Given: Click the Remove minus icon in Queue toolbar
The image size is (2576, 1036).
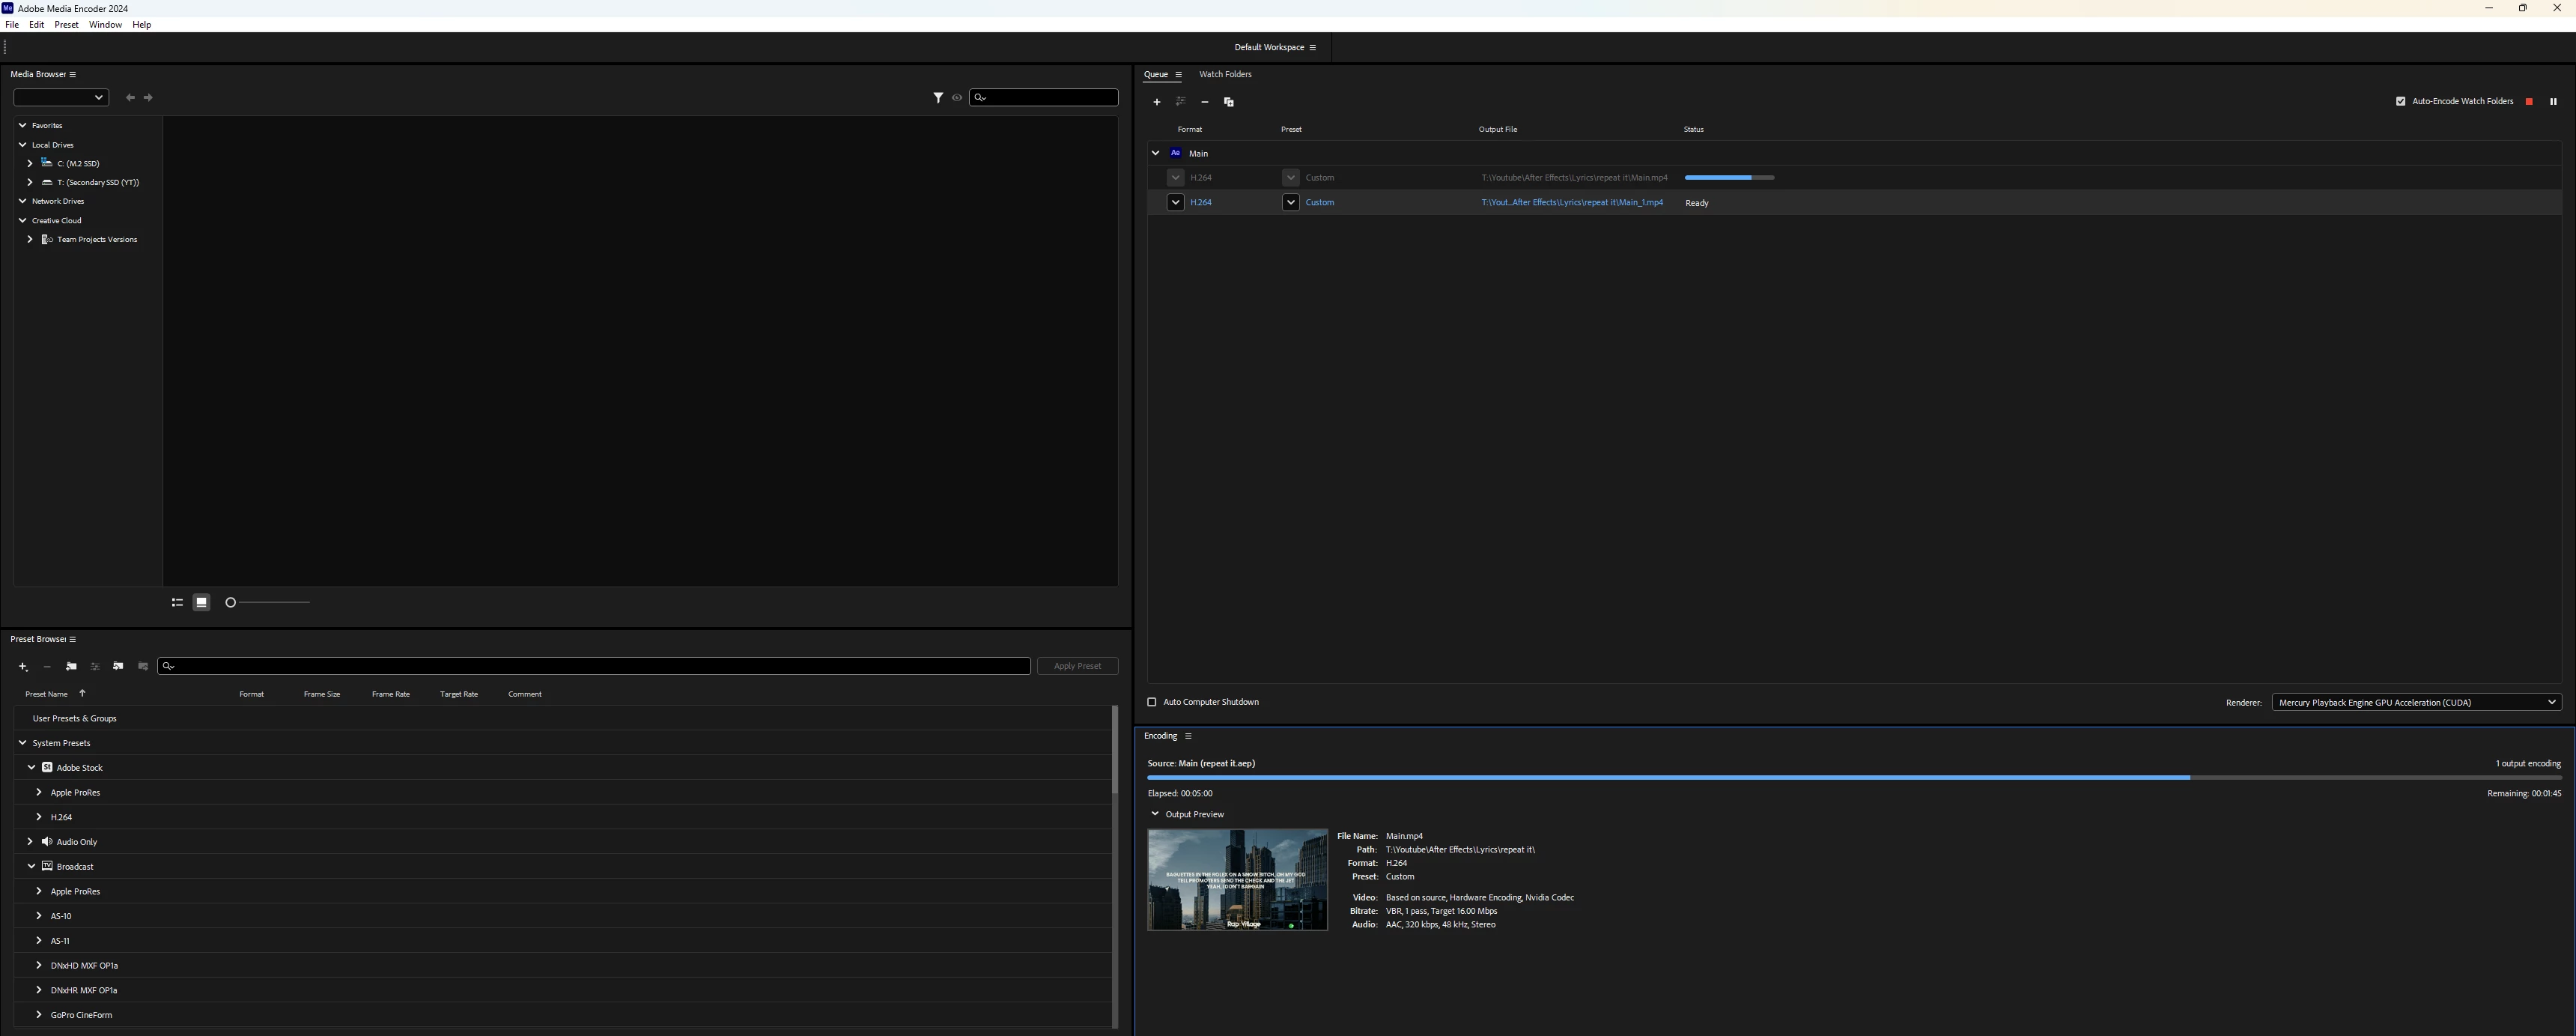Looking at the screenshot, I should 1204,102.
